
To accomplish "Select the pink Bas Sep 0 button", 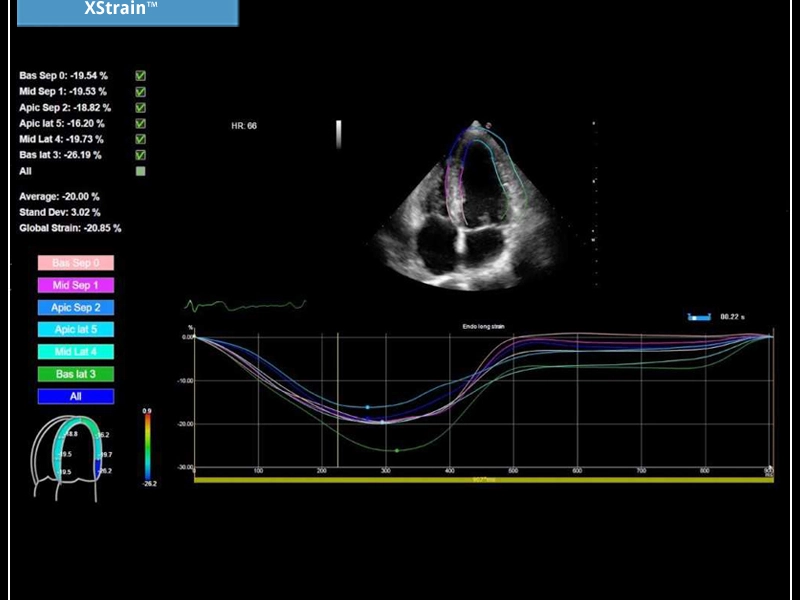I will [76, 263].
